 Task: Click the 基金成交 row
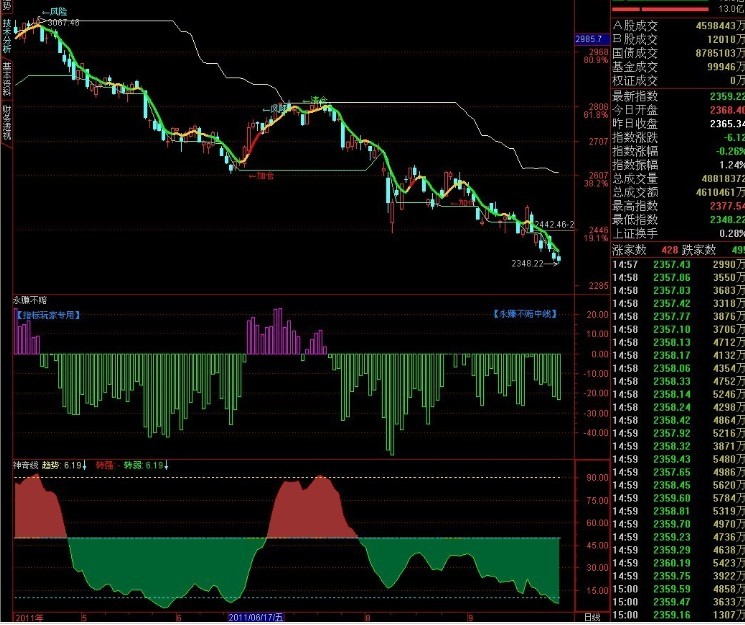pyautogui.click(x=678, y=67)
